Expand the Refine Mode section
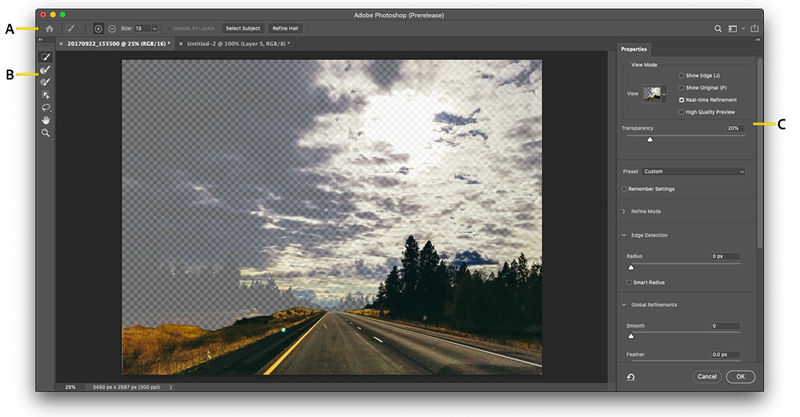This screenshot has height=417, width=800. [x=623, y=211]
